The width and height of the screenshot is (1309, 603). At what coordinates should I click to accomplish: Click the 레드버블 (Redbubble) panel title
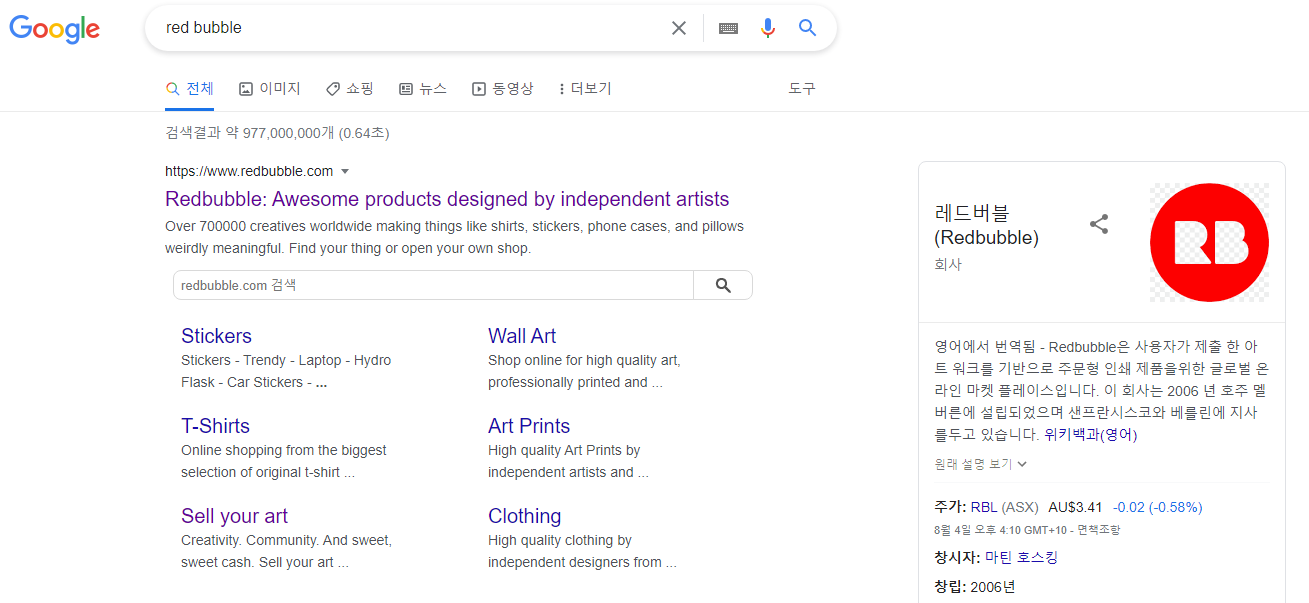[986, 225]
